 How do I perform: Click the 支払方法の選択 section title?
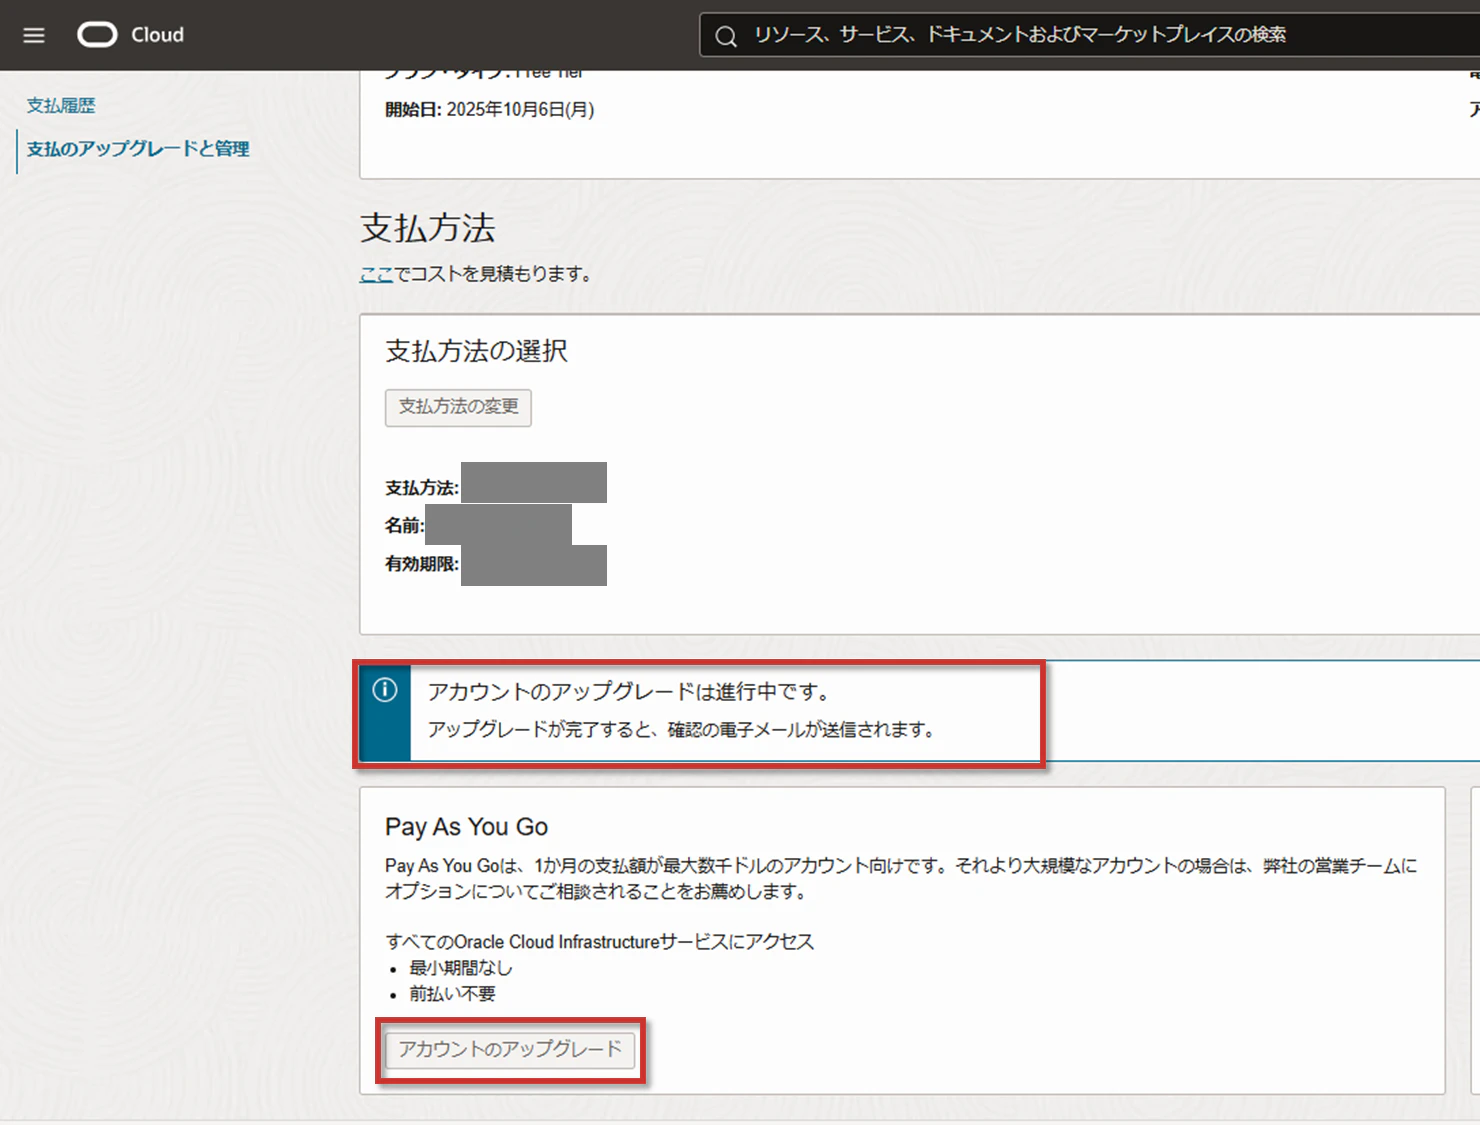point(476,351)
